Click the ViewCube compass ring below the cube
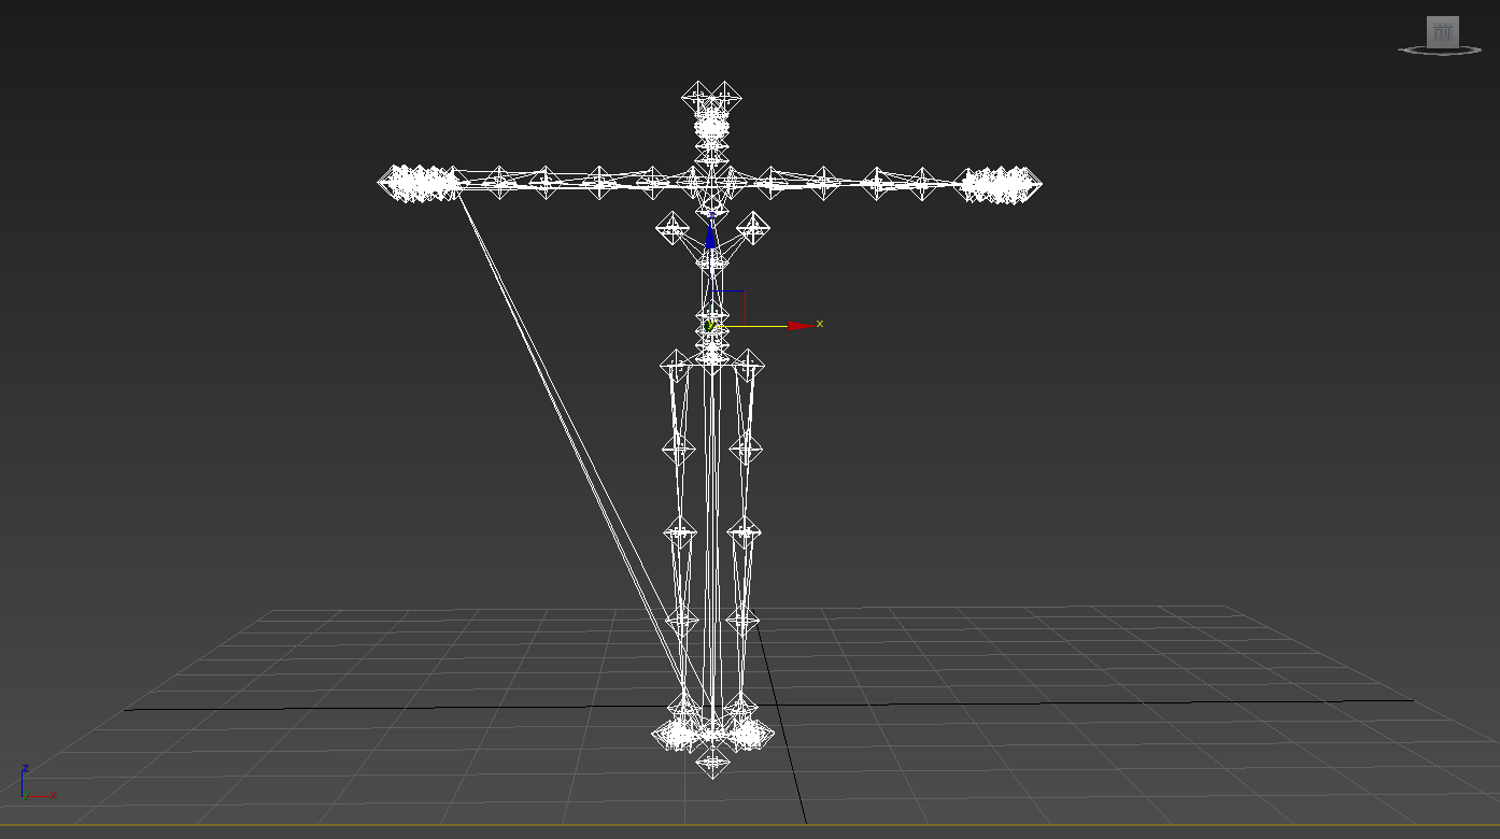This screenshot has width=1500, height=839. click(x=1440, y=51)
